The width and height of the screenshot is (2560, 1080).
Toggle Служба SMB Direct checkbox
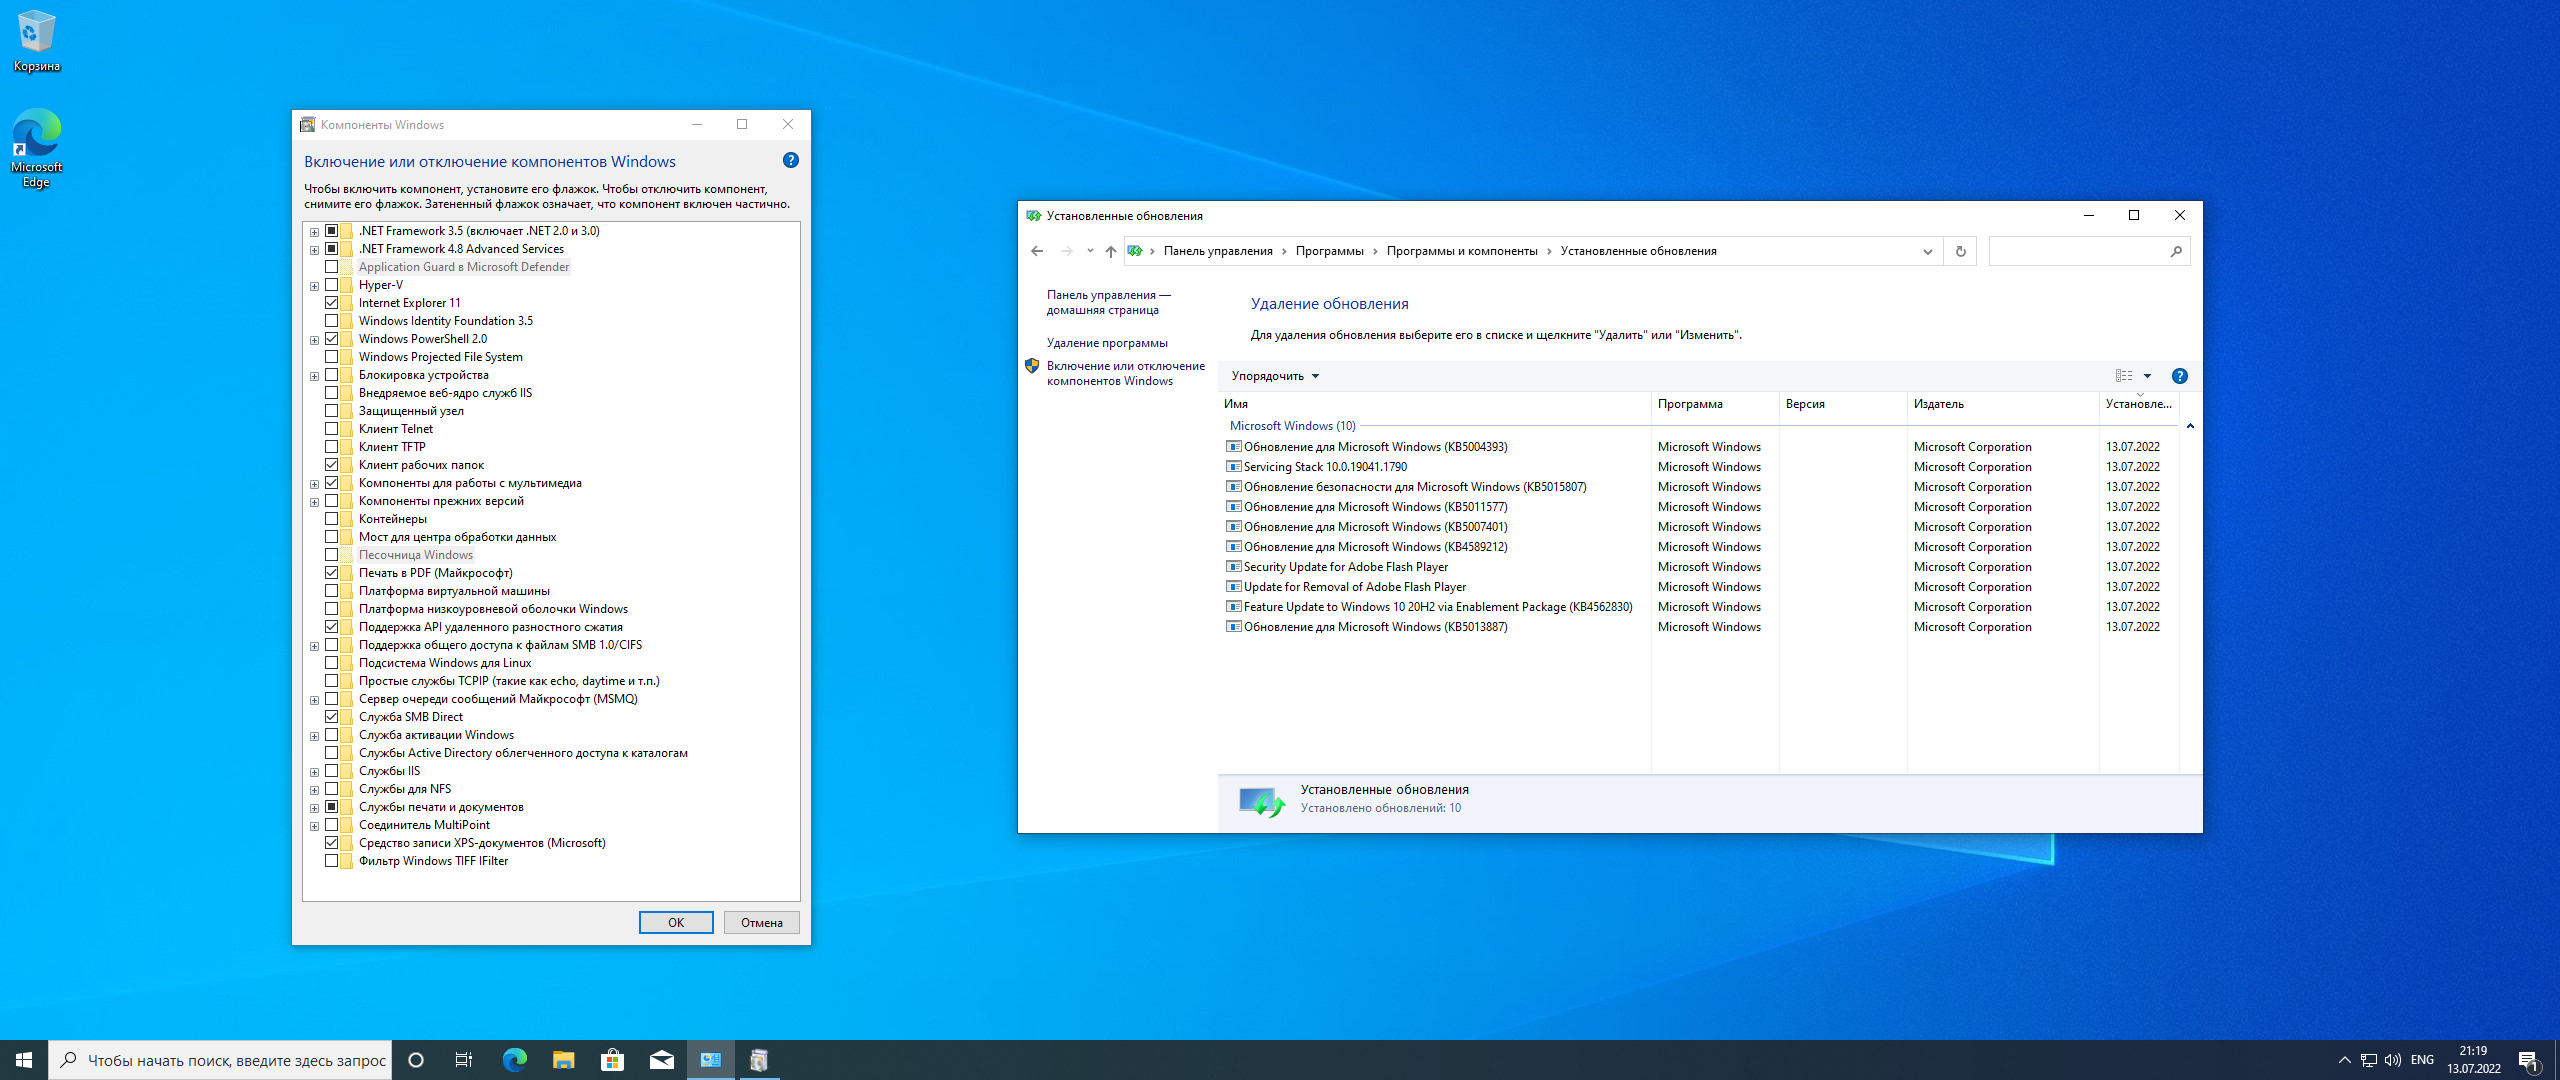click(331, 717)
